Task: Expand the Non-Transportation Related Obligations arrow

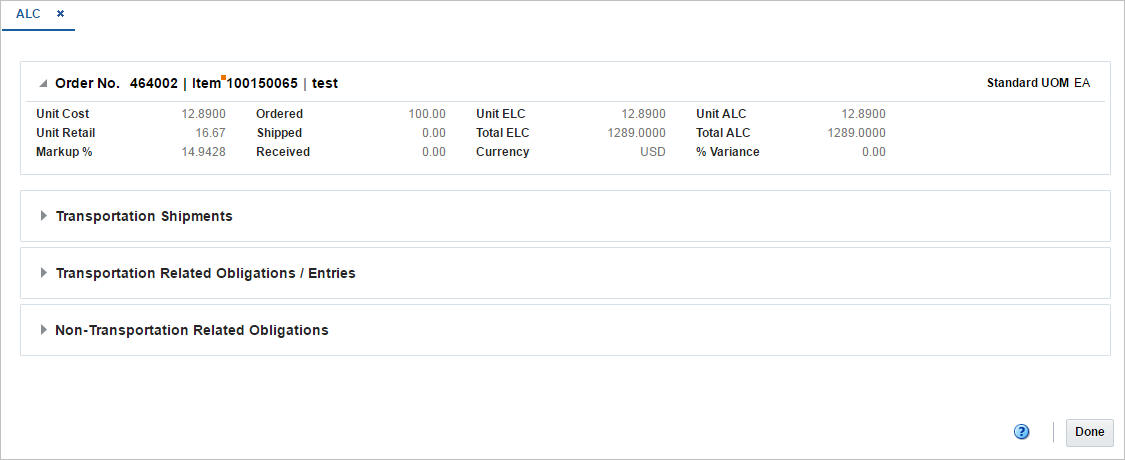Action: tap(44, 330)
